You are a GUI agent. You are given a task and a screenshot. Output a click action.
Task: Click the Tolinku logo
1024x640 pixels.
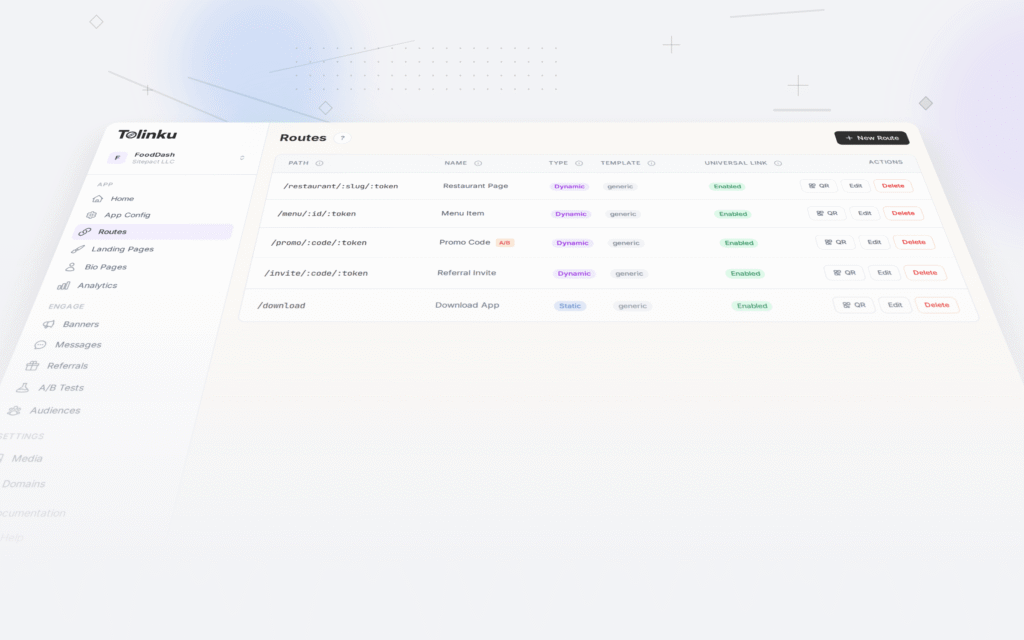(148, 135)
